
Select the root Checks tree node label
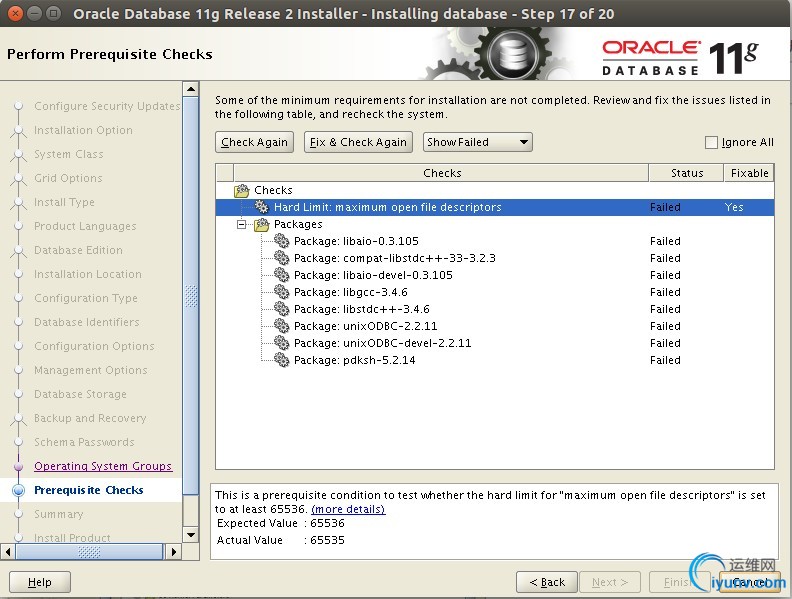pyautogui.click(x=273, y=190)
